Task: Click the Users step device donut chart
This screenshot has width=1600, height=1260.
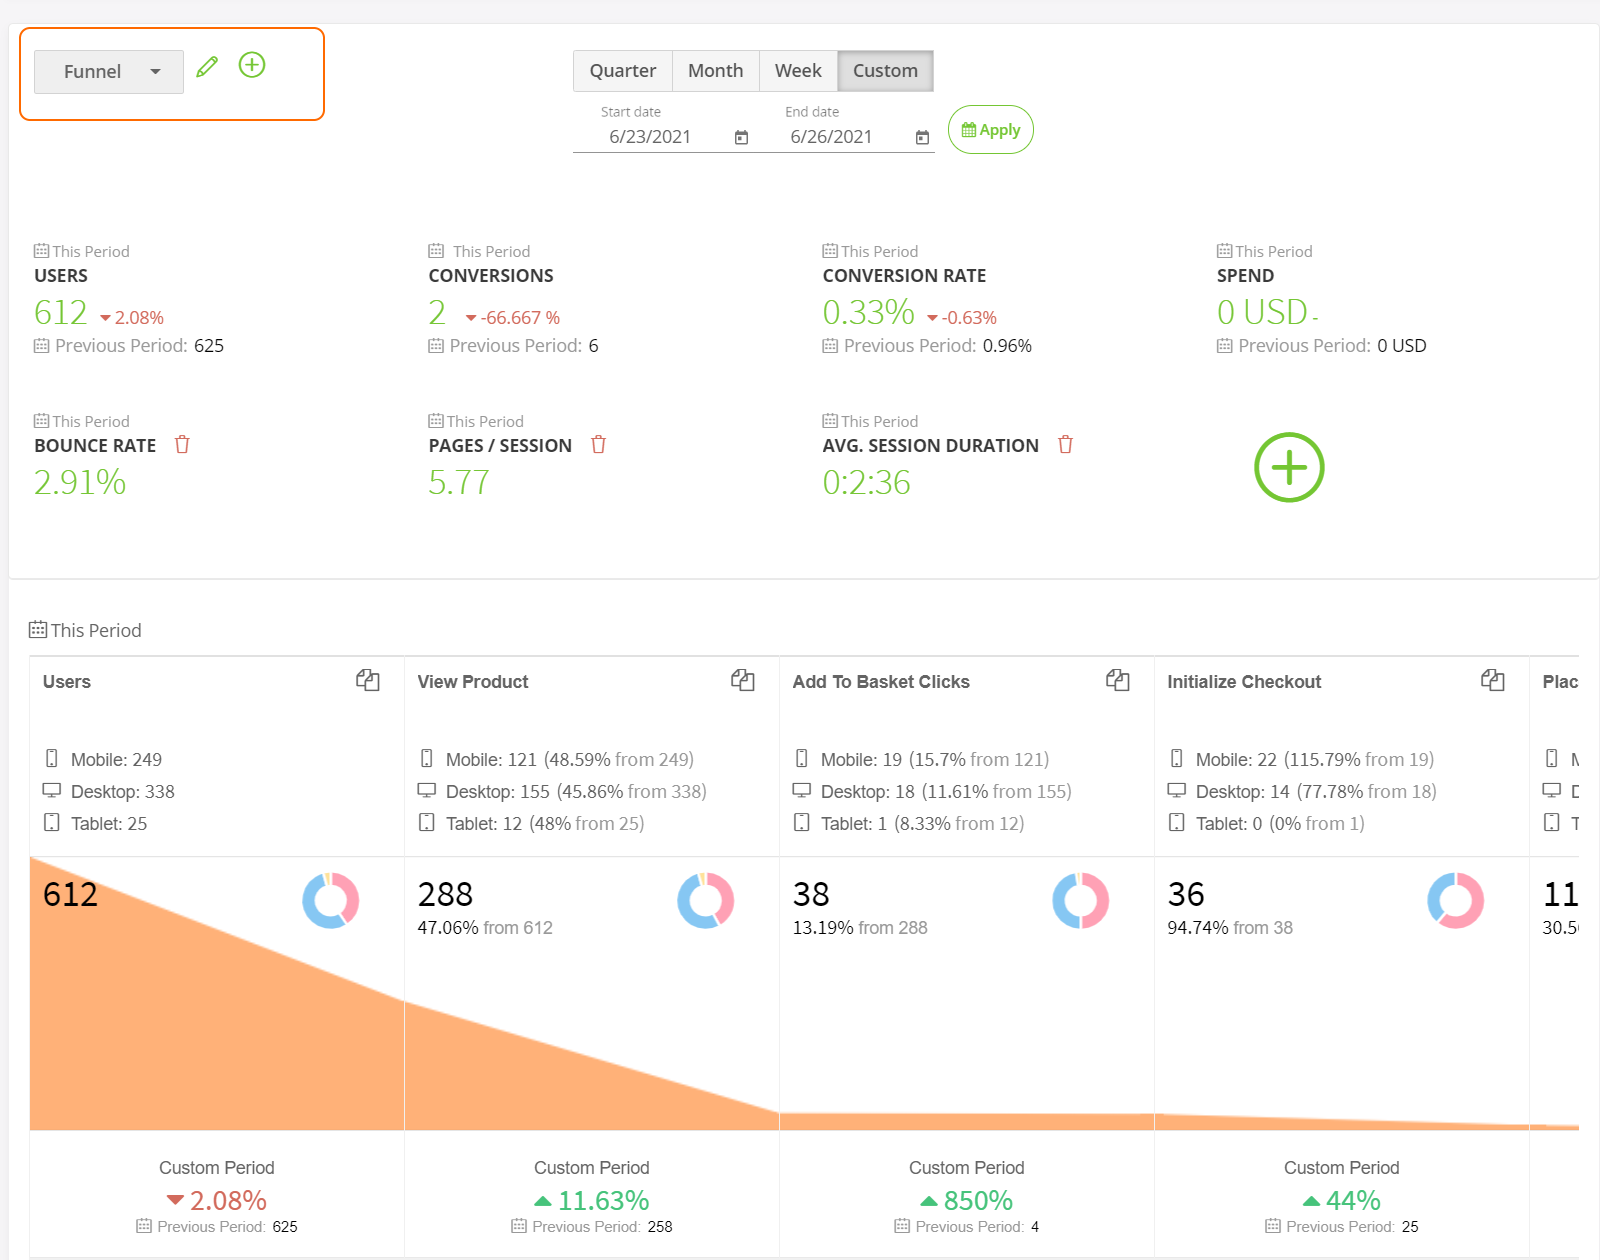Action: pyautogui.click(x=331, y=901)
